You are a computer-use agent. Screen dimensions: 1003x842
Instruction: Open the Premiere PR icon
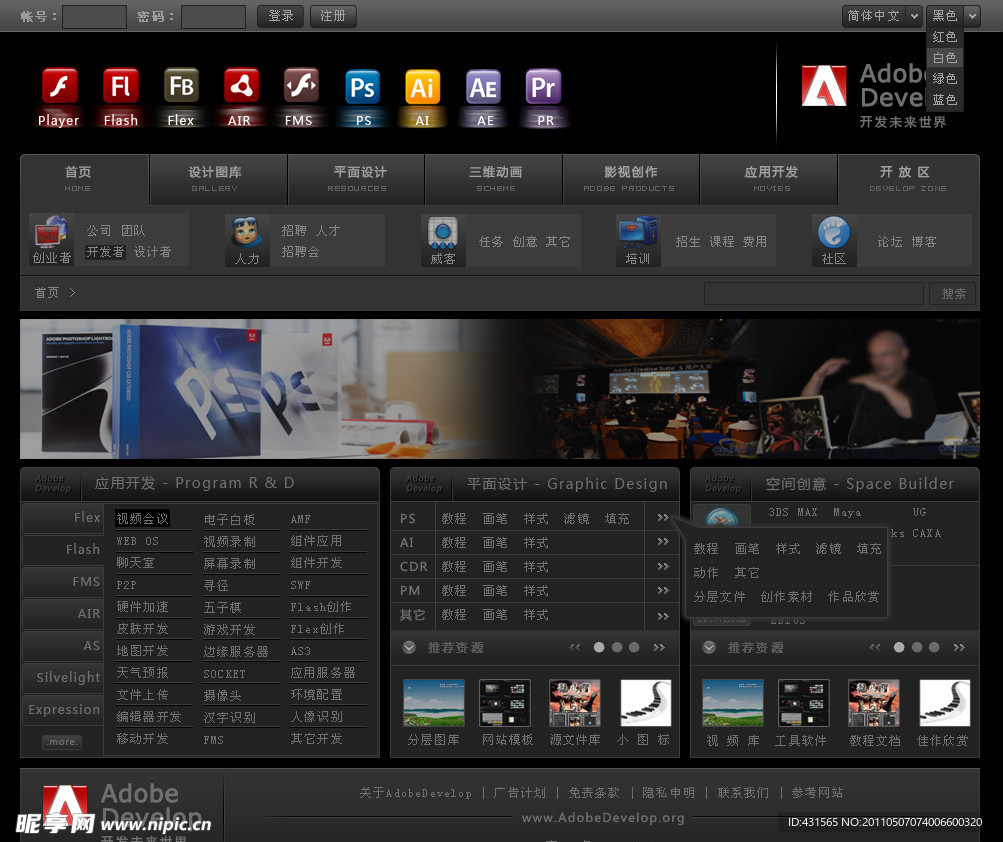pyautogui.click(x=543, y=87)
